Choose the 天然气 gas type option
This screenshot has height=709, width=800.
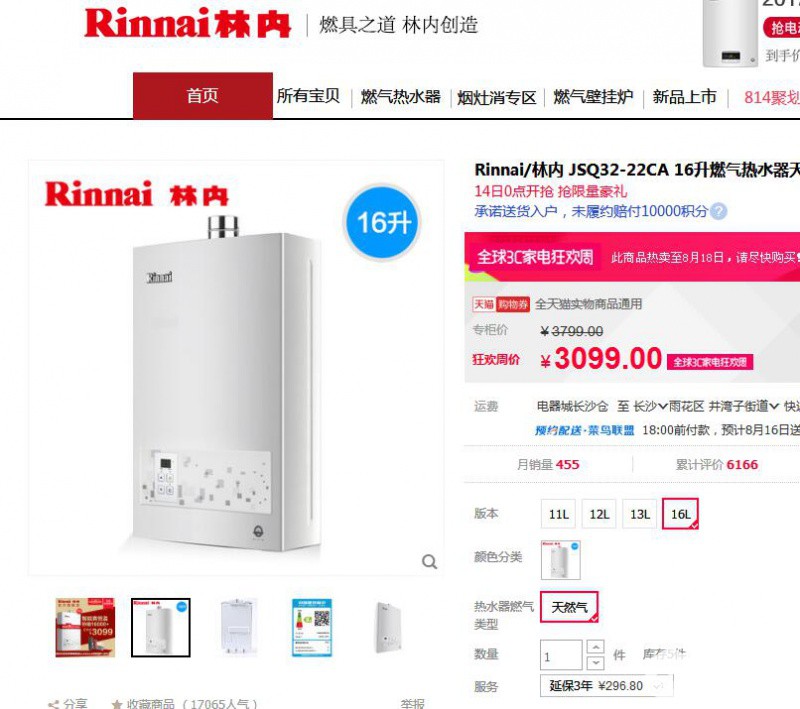tap(569, 607)
